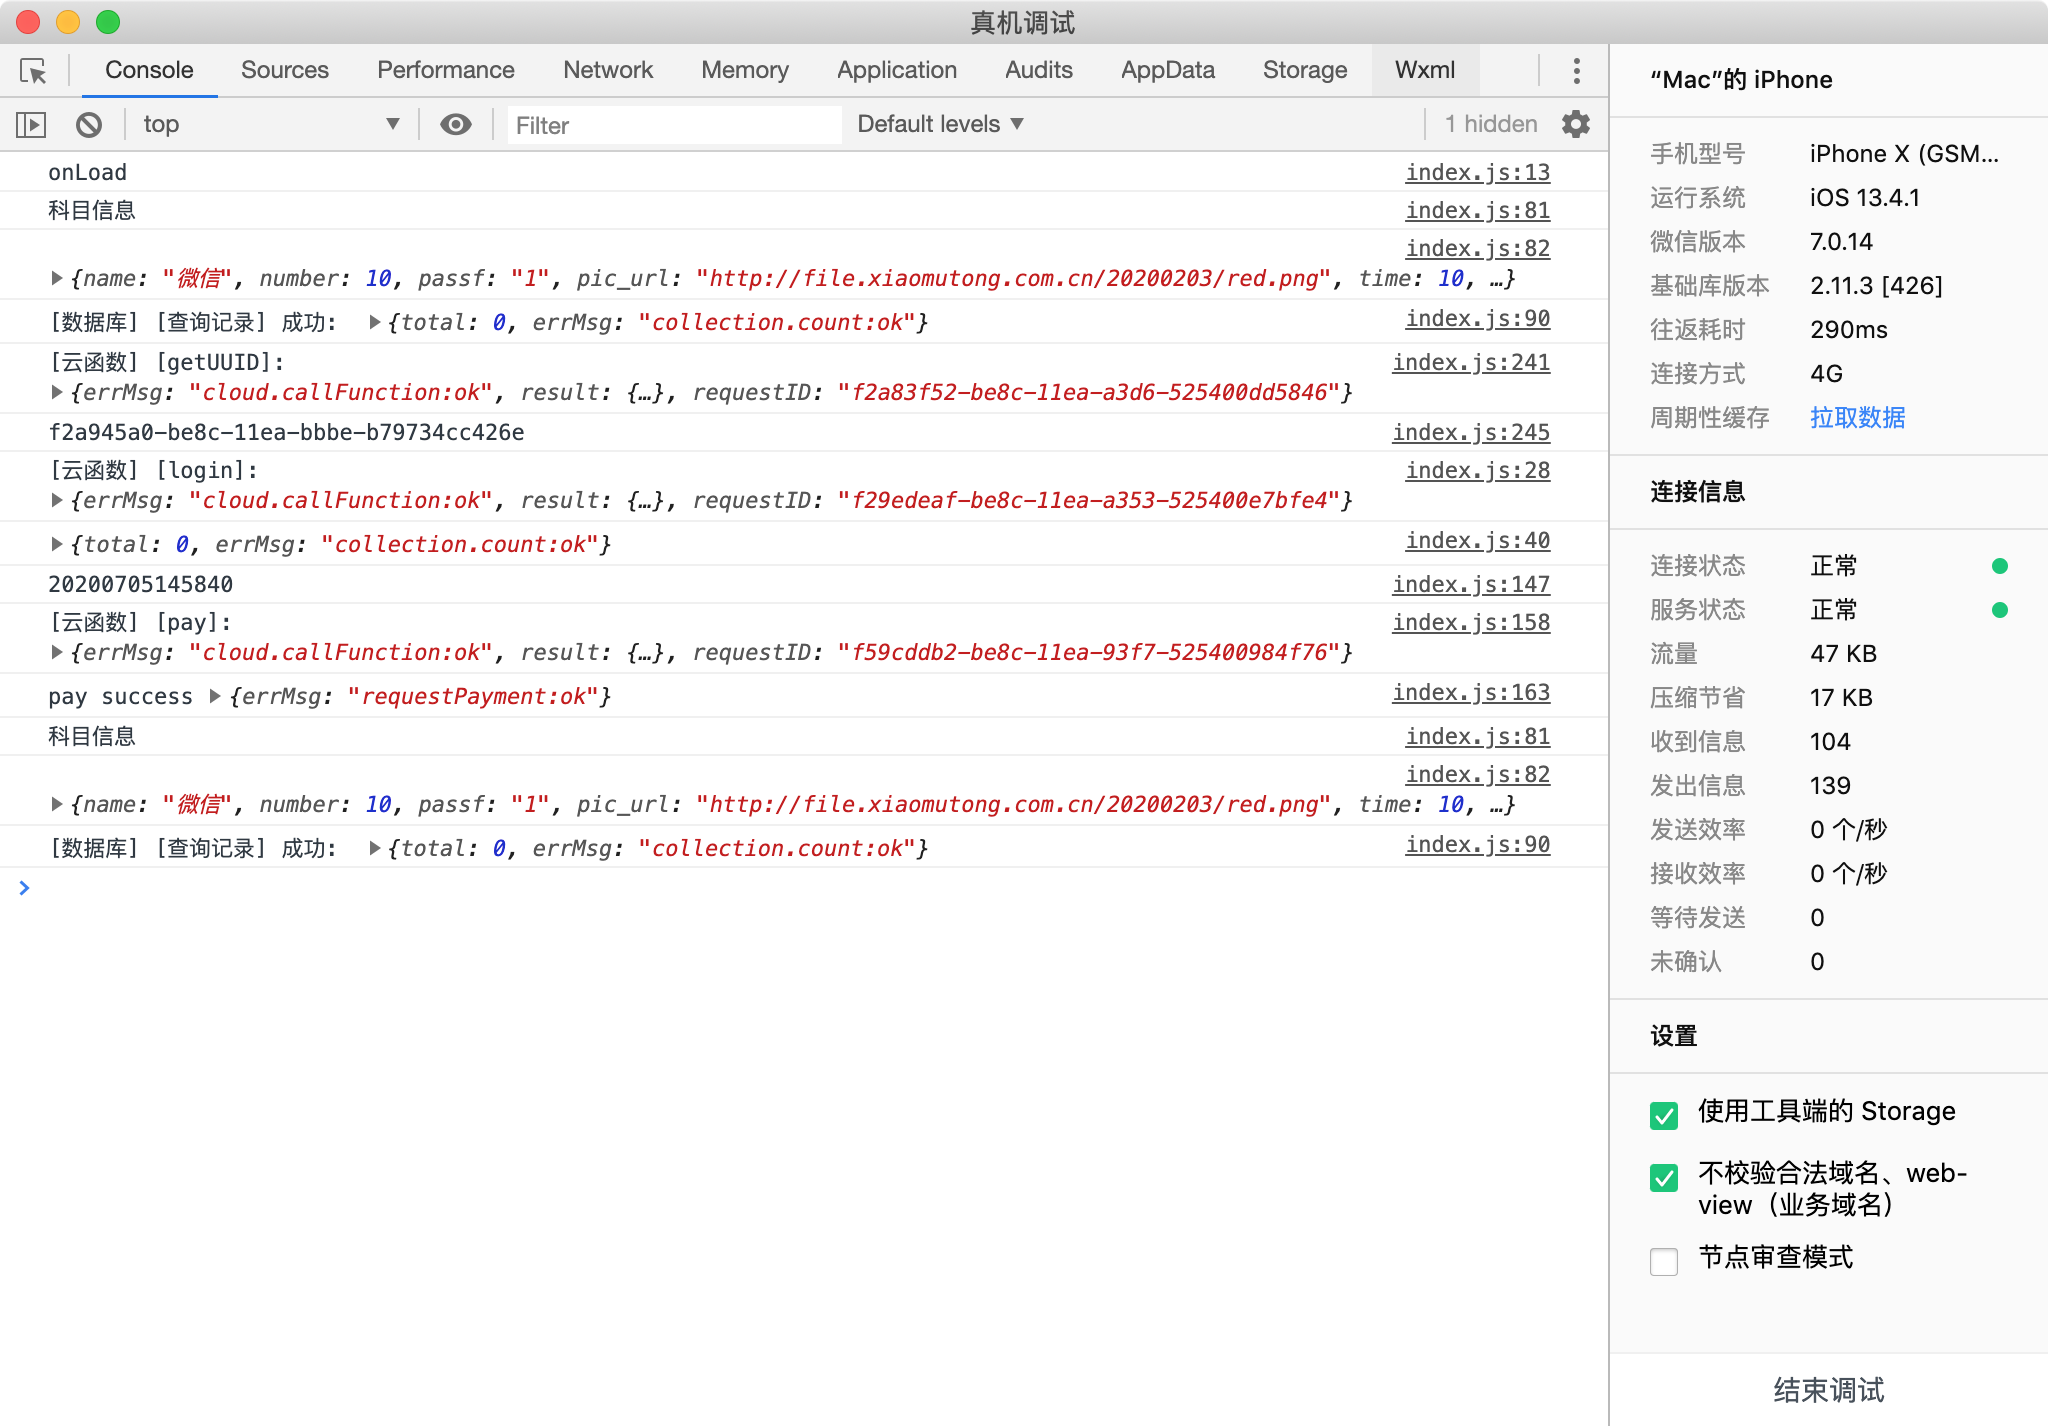Screen dimensions: 2048x1426
Task: Click the eye live expression icon
Action: [456, 124]
